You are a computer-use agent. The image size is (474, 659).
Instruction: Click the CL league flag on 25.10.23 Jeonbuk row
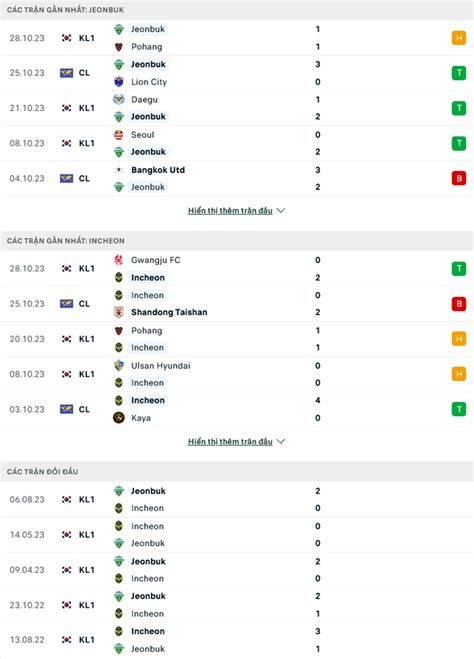coord(66,73)
